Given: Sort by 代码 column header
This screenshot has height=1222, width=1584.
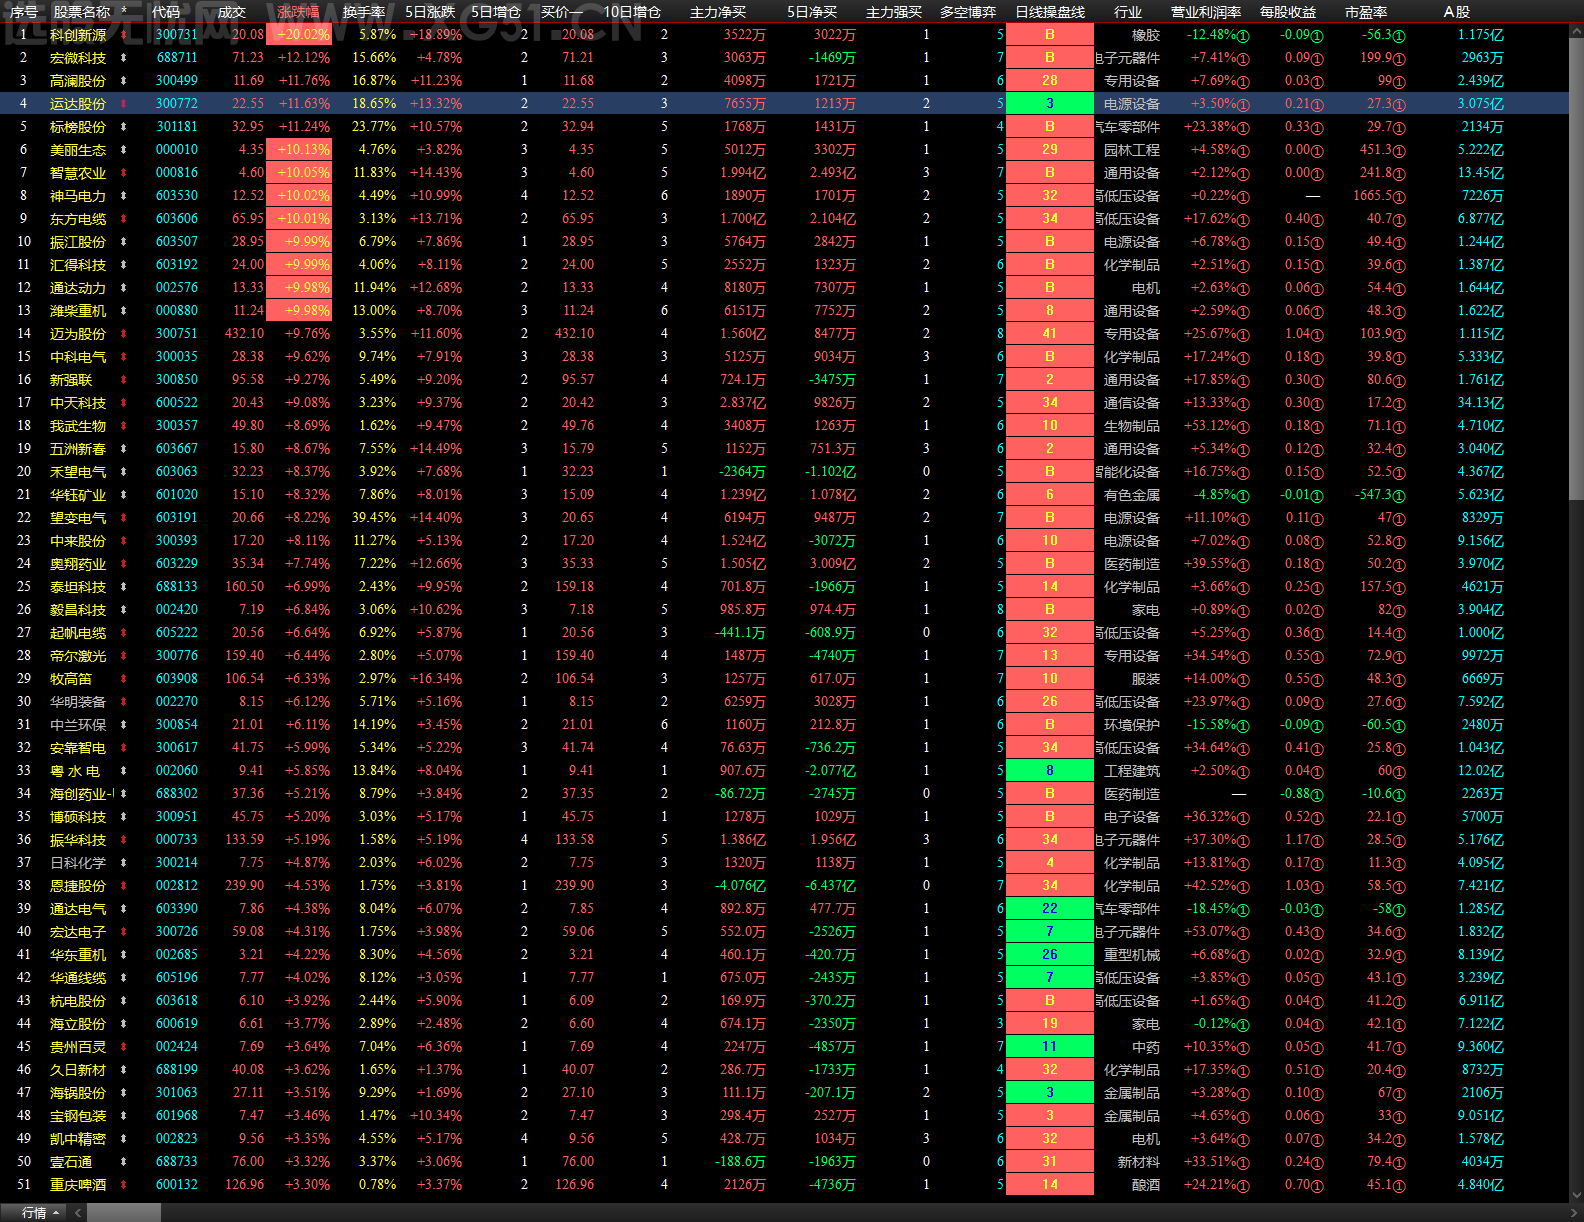Looking at the screenshot, I should 166,12.
